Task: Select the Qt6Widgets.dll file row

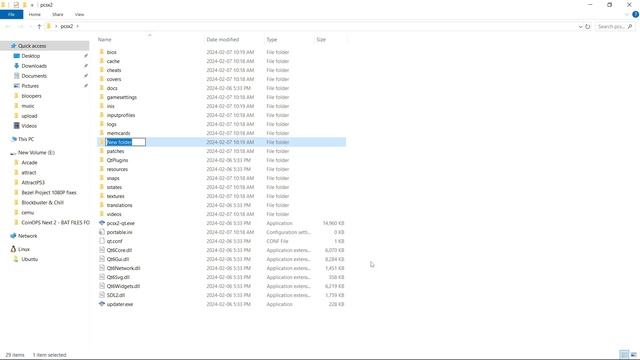Action: pyautogui.click(x=222, y=286)
